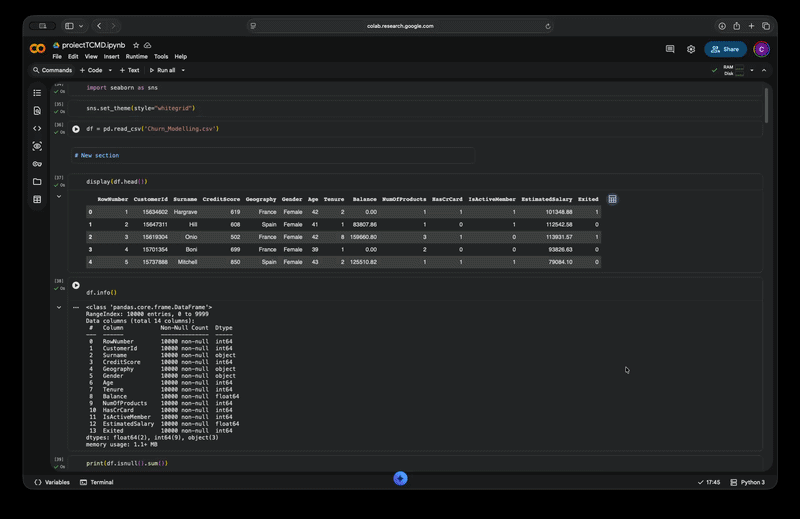Show the browser tab overview
This screenshot has width=800, height=519.
click(766, 26)
